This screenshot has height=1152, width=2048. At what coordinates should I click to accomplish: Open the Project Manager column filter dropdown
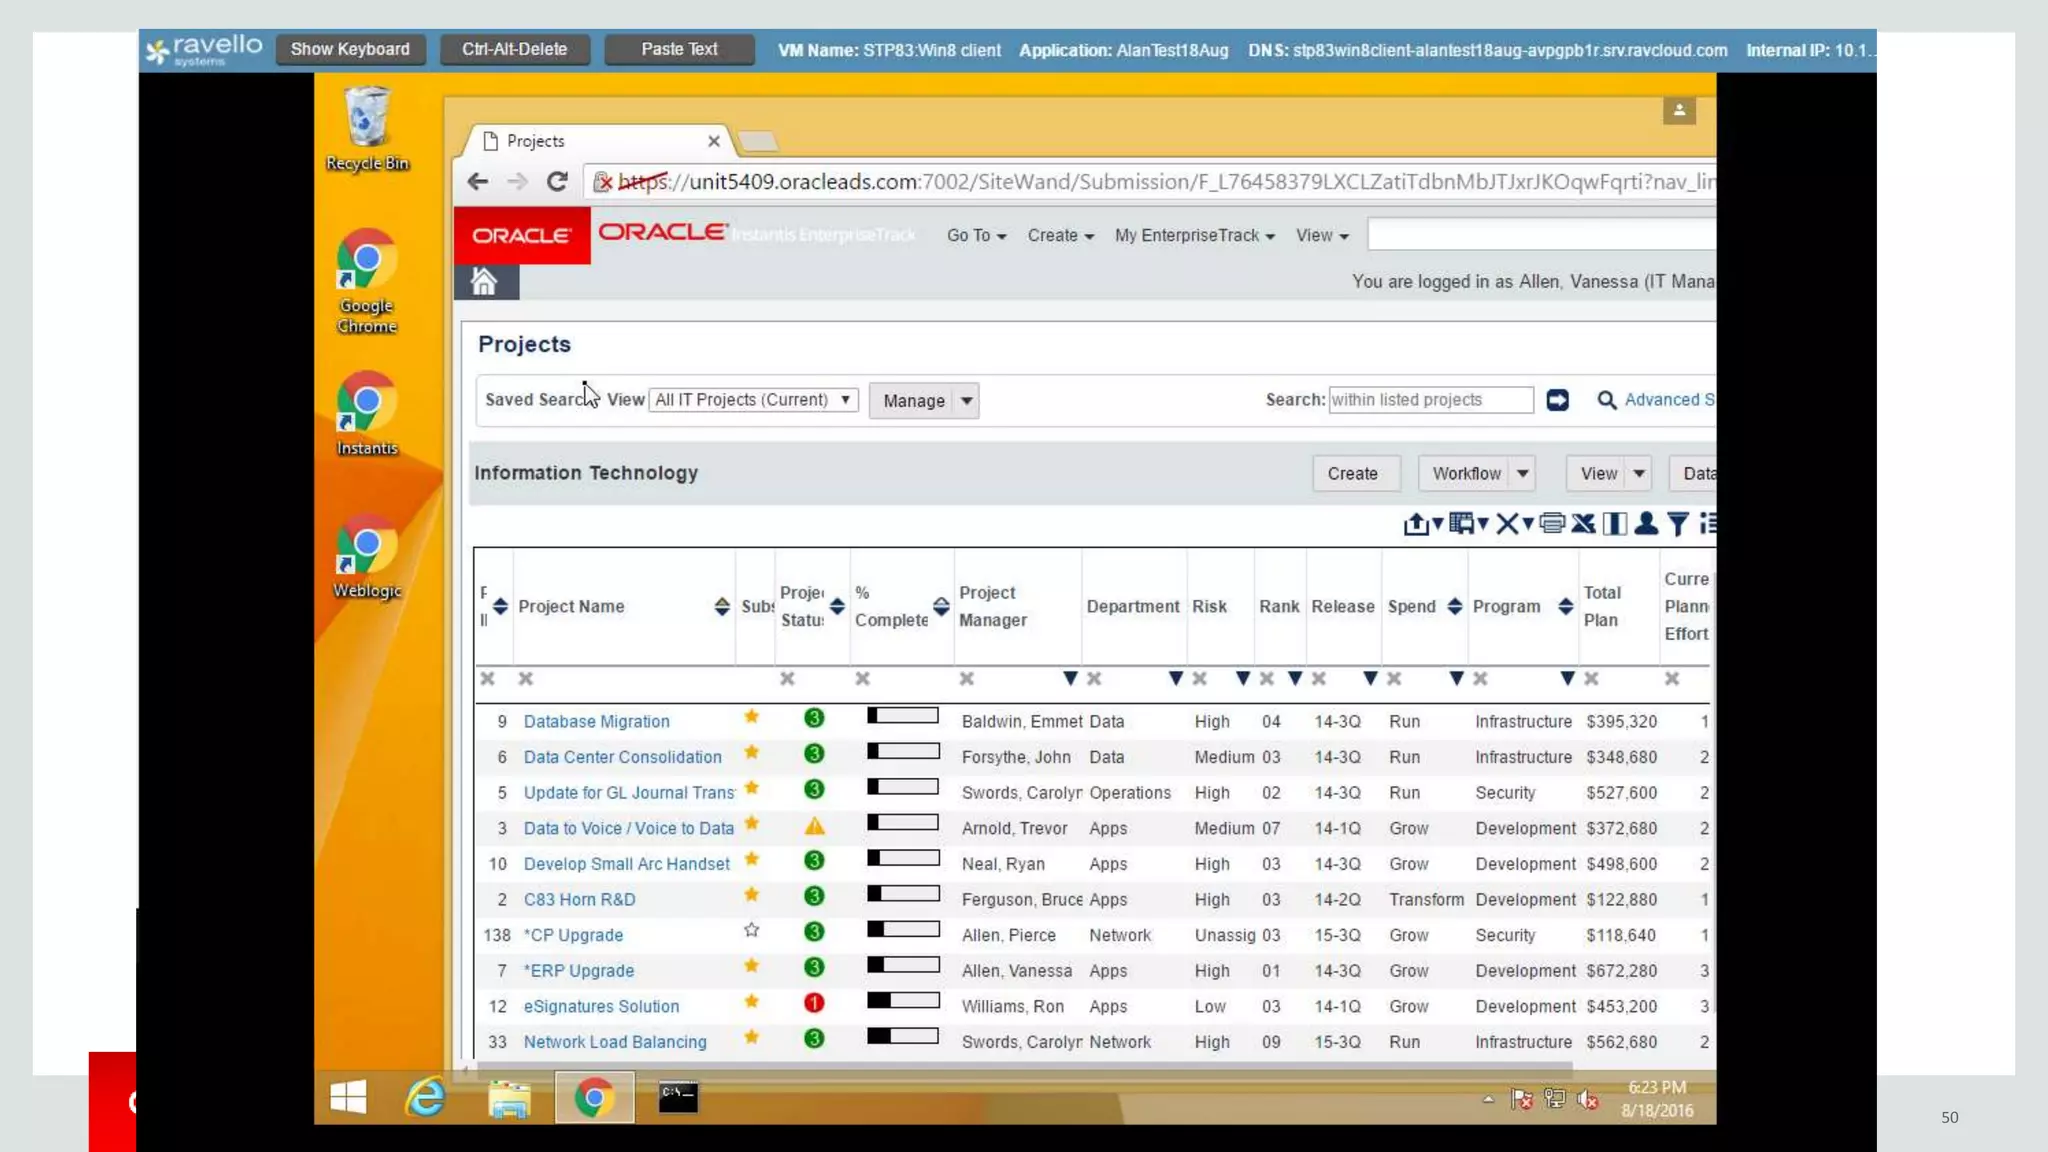(1070, 679)
